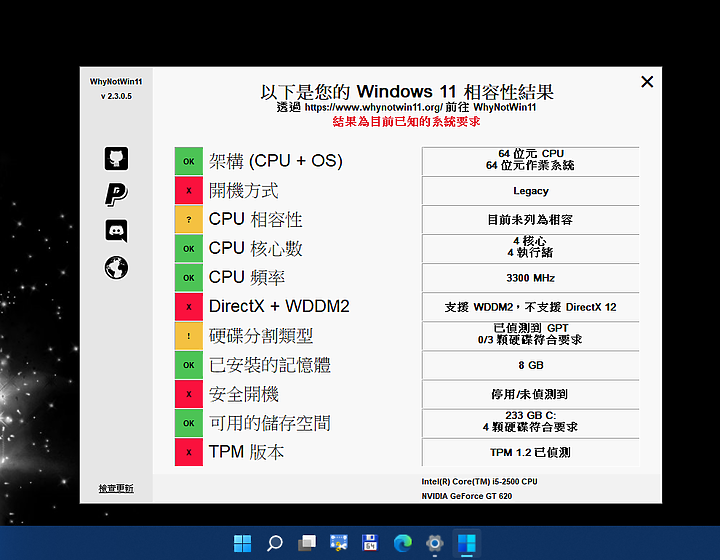Click the 4 核心 4 執行緒 result box
The image size is (720, 560).
click(x=530, y=248)
